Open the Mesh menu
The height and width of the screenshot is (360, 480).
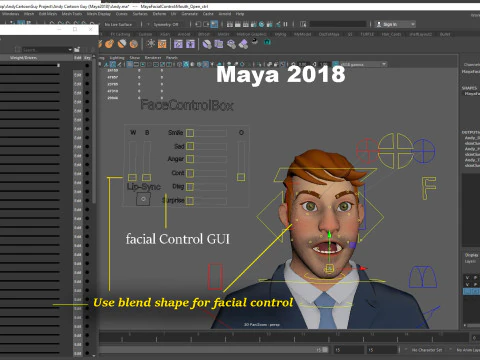pyautogui.click(x=29, y=14)
